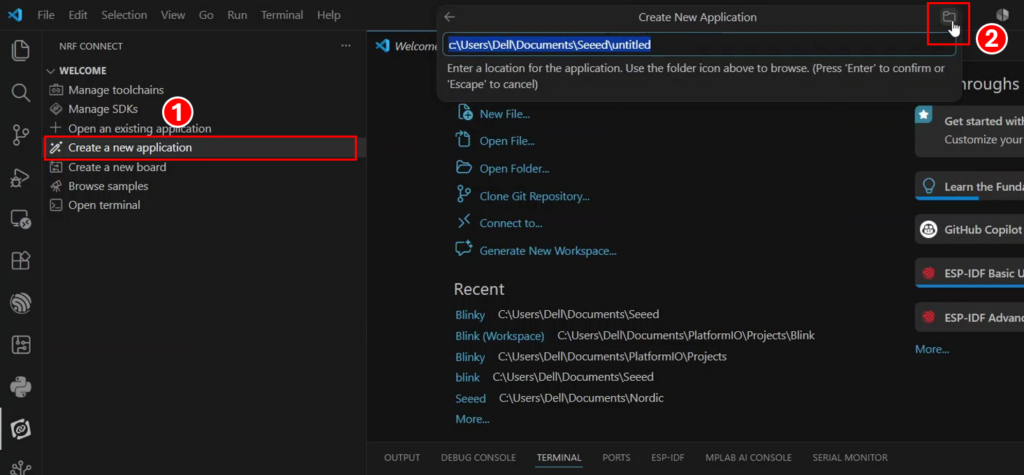Viewport: 1024px width, 475px height.
Task: Switch to the OUTPUT panel tab
Action: 402,458
